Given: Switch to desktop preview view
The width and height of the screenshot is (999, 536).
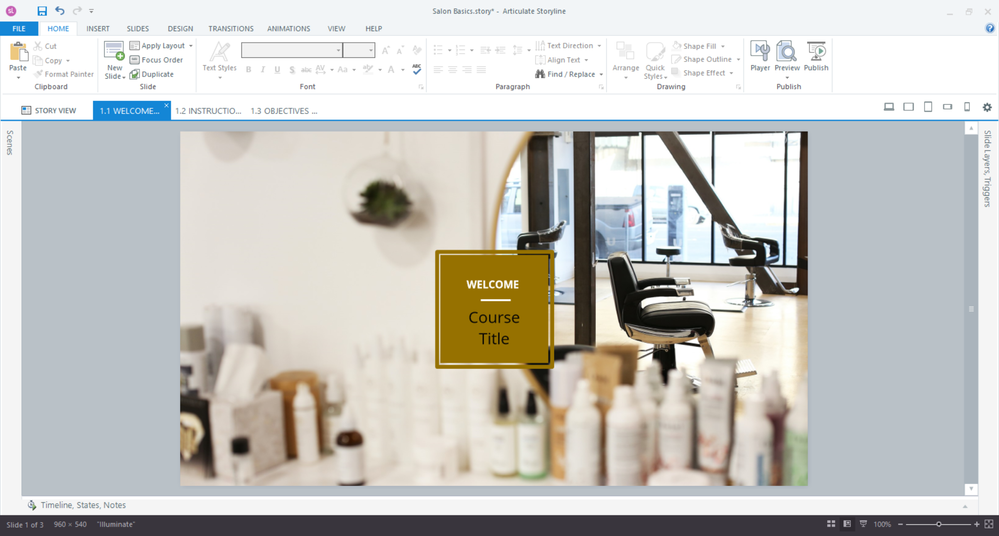Looking at the screenshot, I should tap(888, 107).
